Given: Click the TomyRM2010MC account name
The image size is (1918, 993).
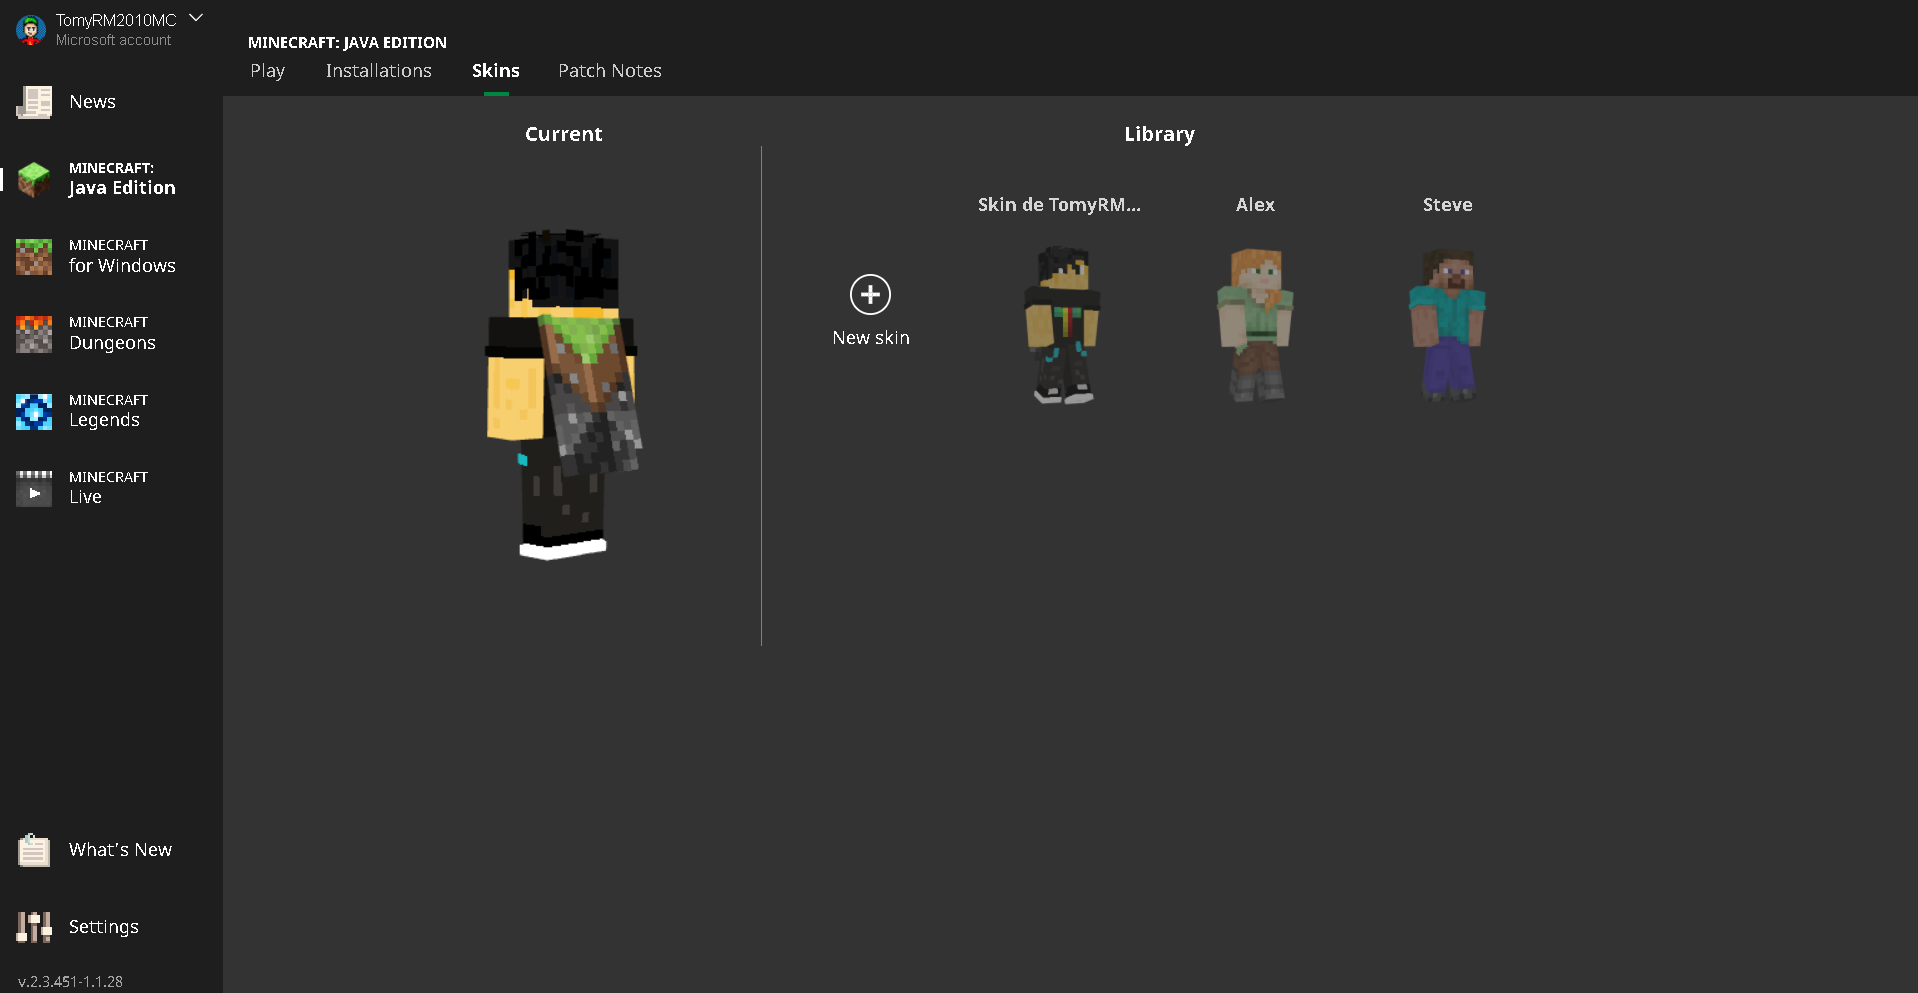Looking at the screenshot, I should (x=116, y=20).
